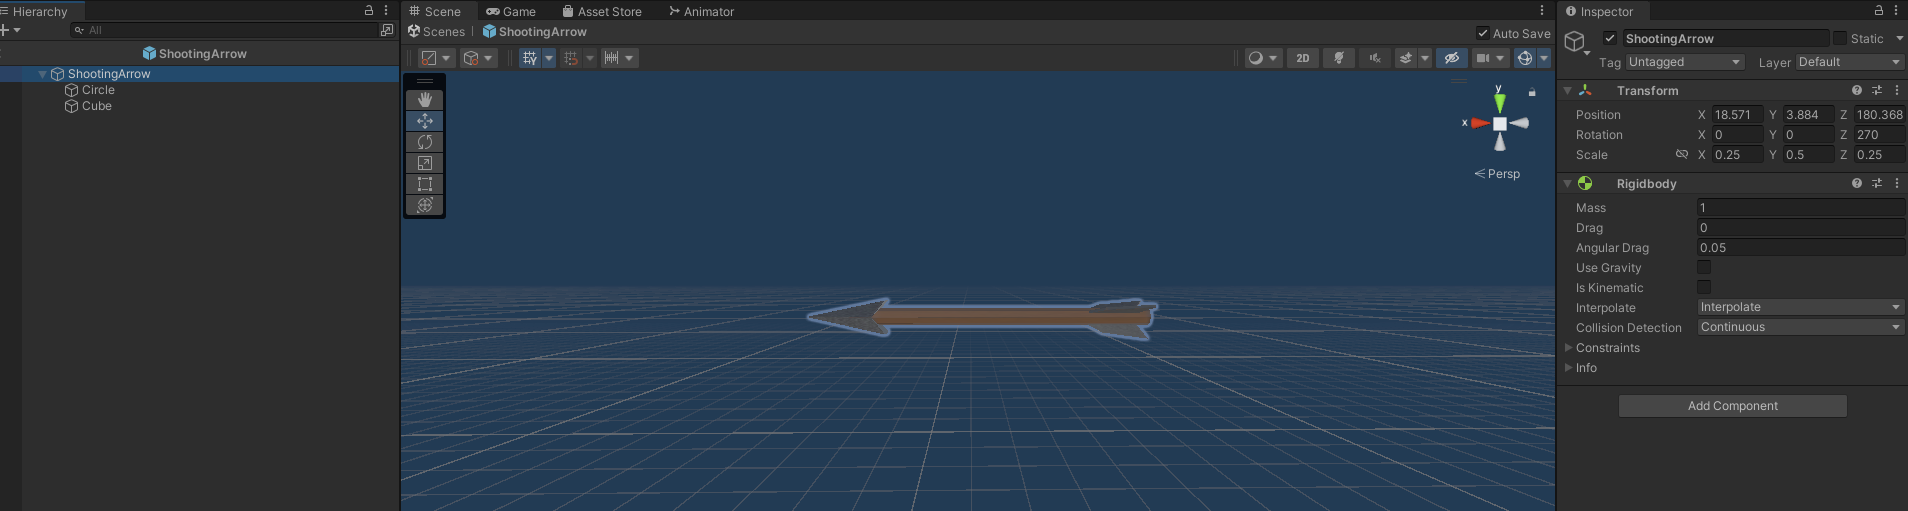Collapse the Transform component
The image size is (1908, 511).
click(x=1568, y=90)
